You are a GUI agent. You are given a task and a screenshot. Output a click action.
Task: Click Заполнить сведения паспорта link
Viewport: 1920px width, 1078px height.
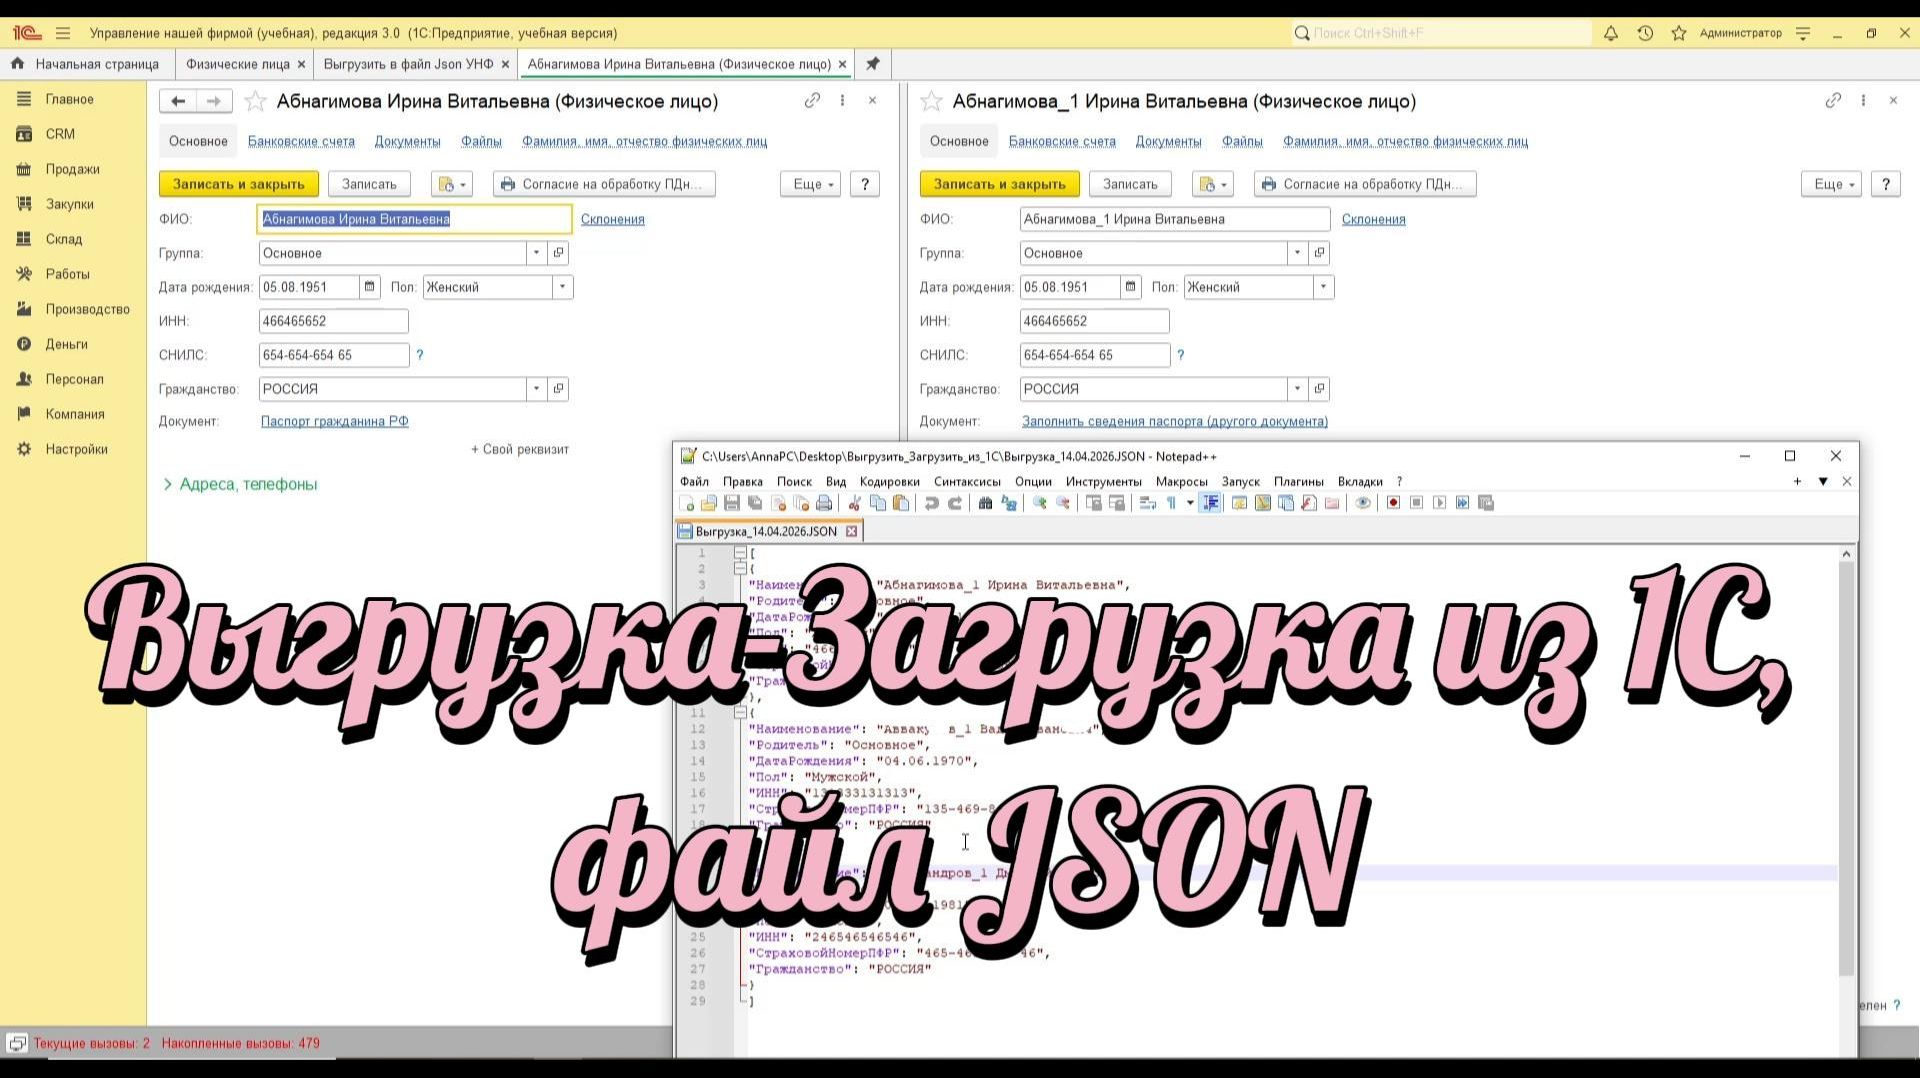(x=1174, y=421)
